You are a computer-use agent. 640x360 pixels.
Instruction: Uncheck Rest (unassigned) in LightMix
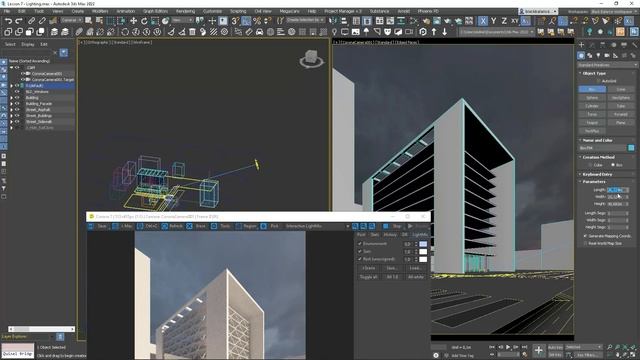click(360, 259)
